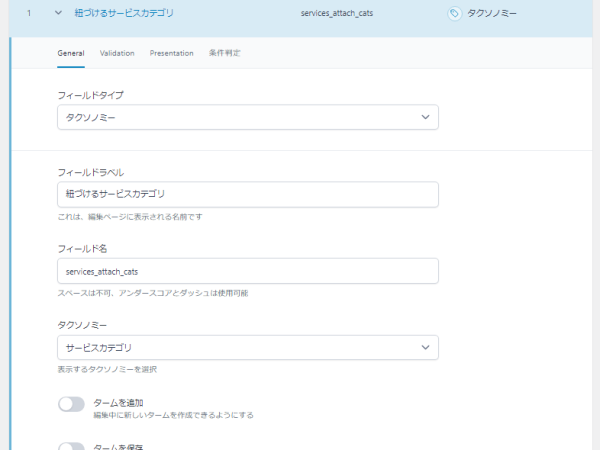Click the 紐づけるサービスカテゴリ field title link
The image size is (600, 450).
tap(123, 14)
